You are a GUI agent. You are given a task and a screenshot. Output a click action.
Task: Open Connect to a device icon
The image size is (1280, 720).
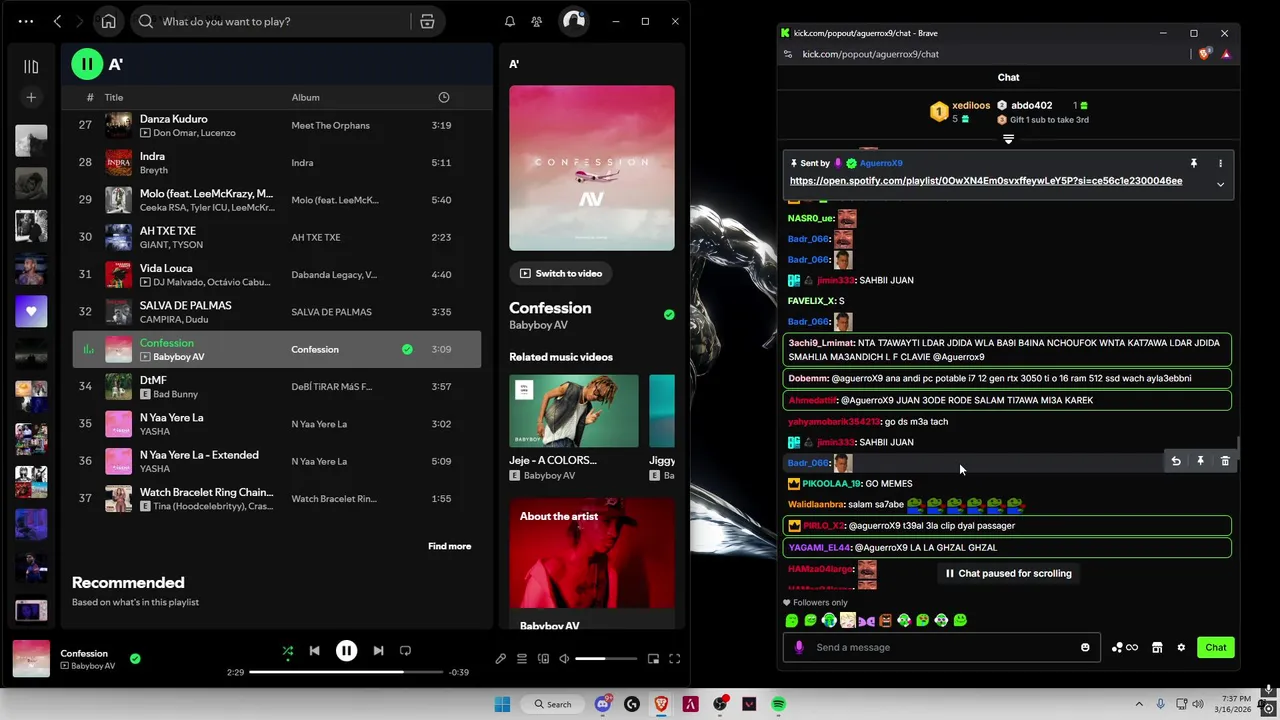543,659
